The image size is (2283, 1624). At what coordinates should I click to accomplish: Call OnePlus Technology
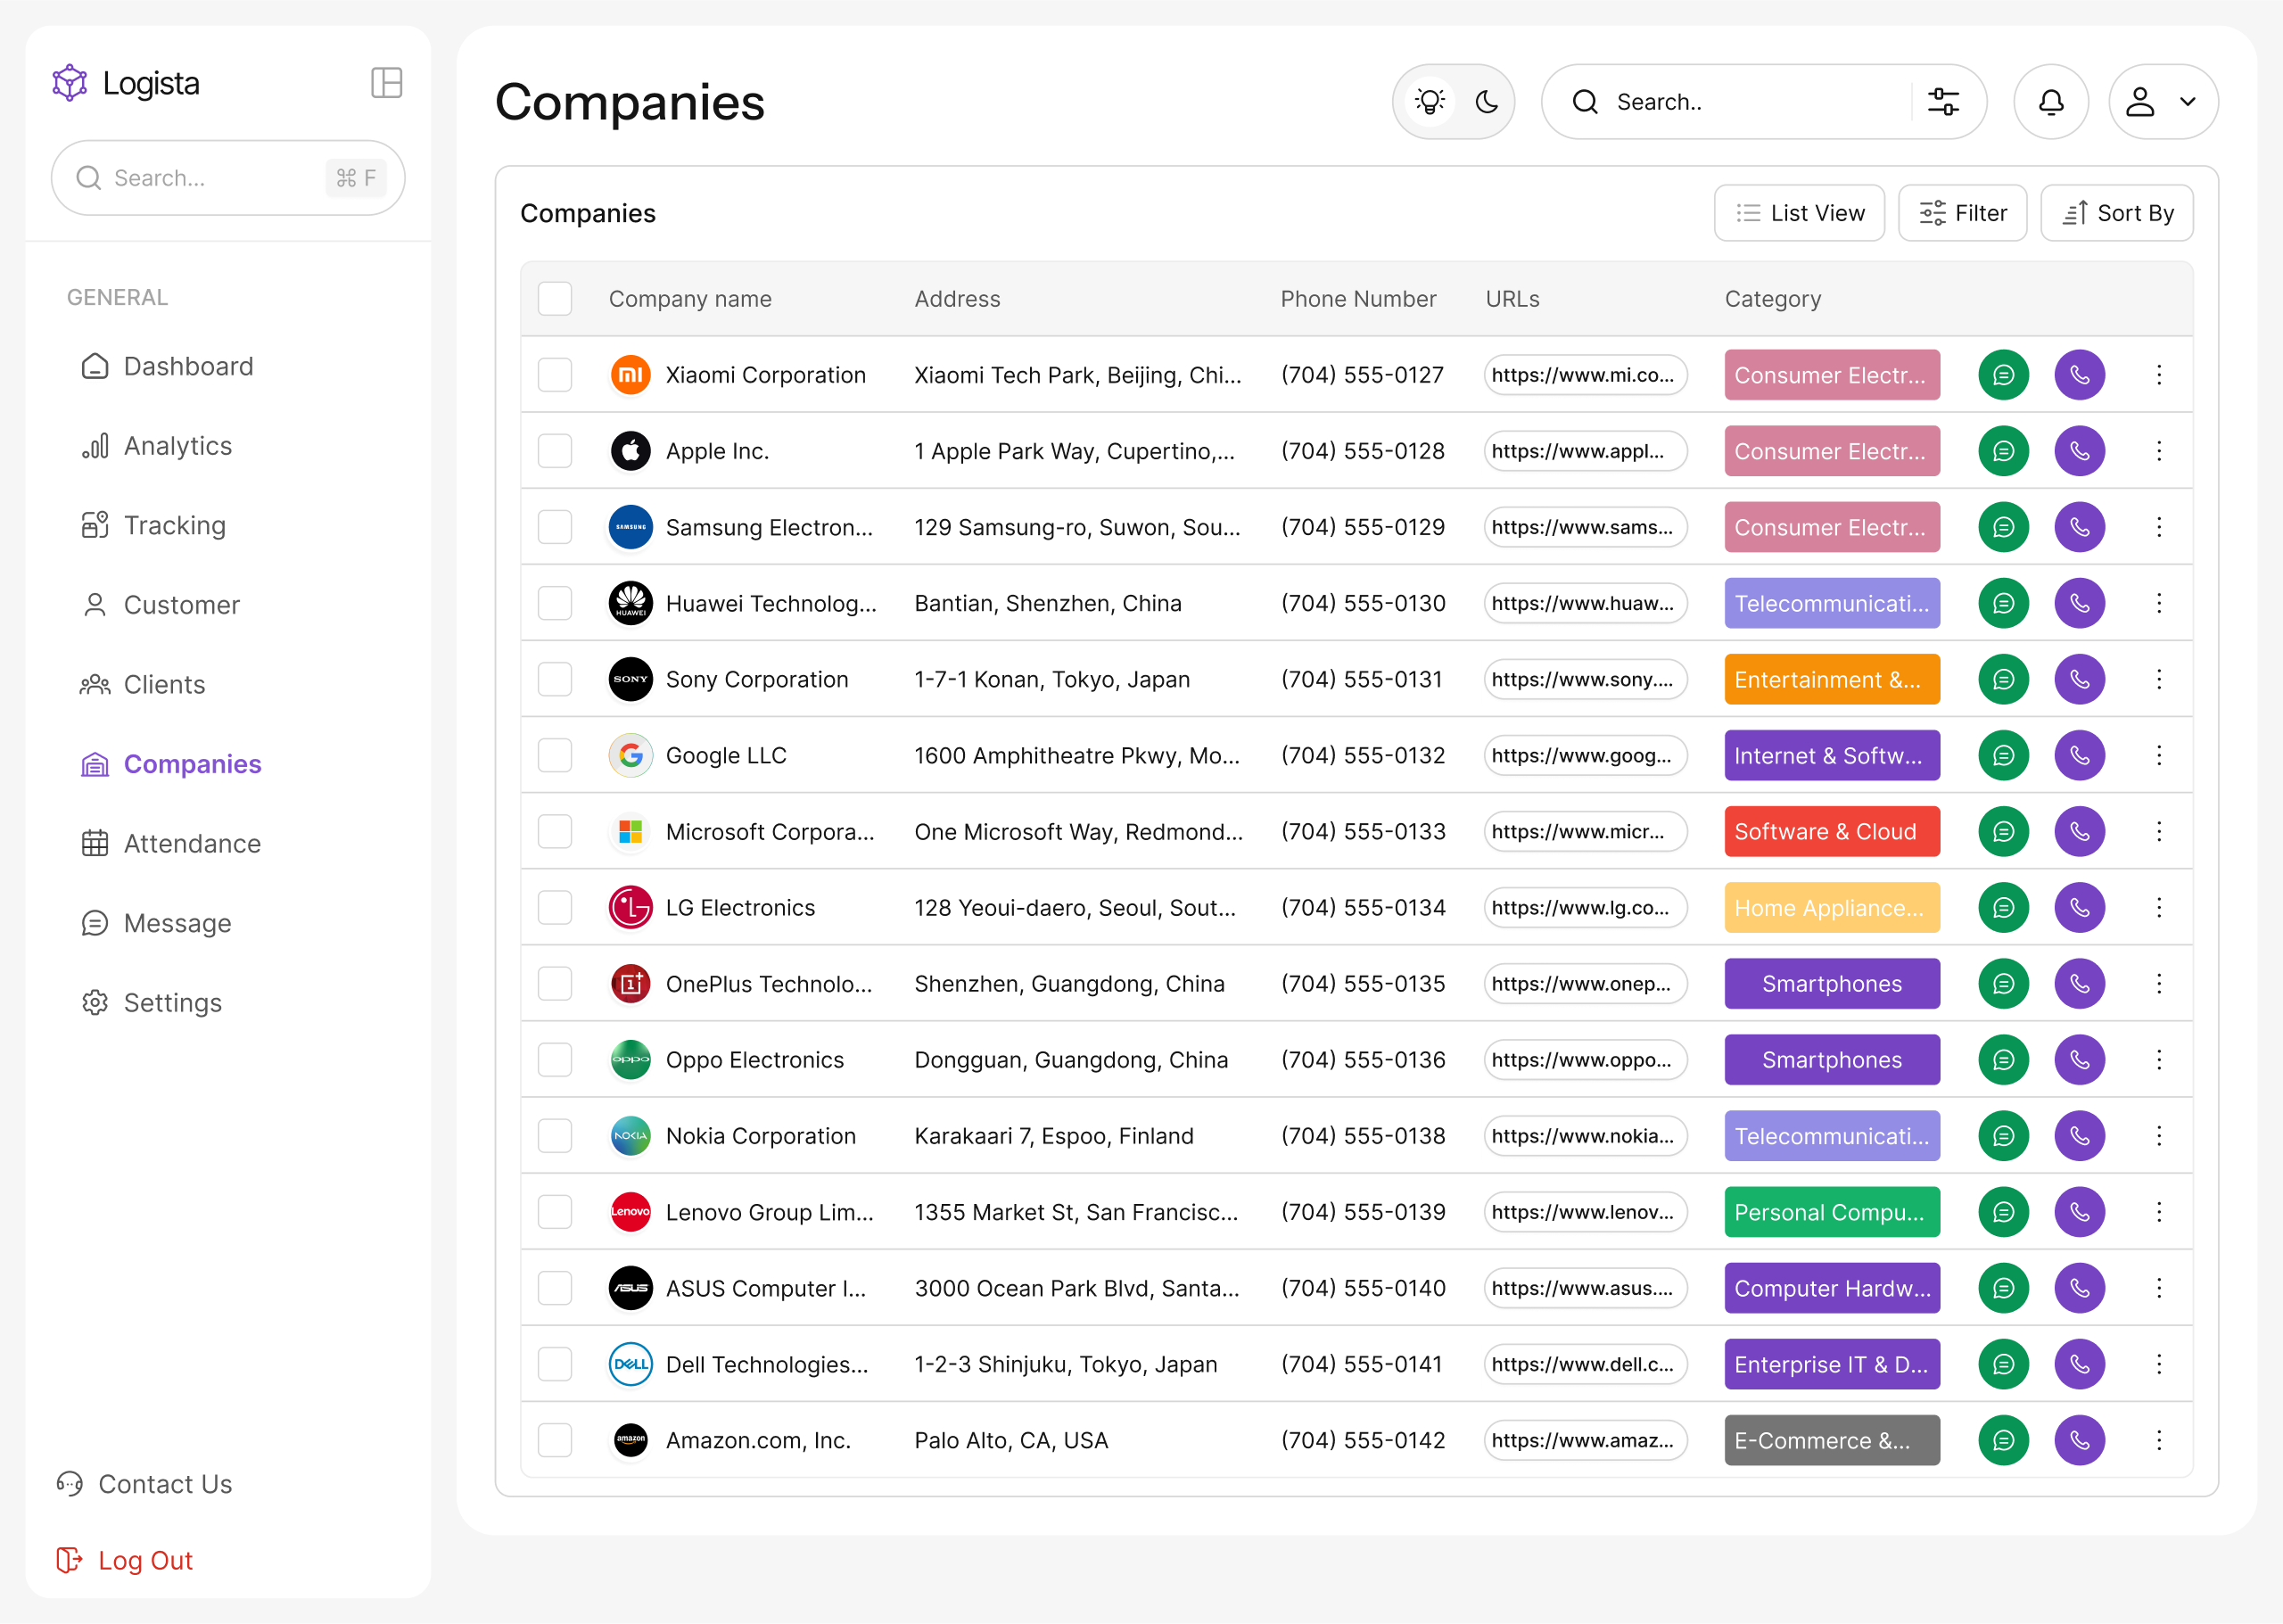pyautogui.click(x=2079, y=983)
